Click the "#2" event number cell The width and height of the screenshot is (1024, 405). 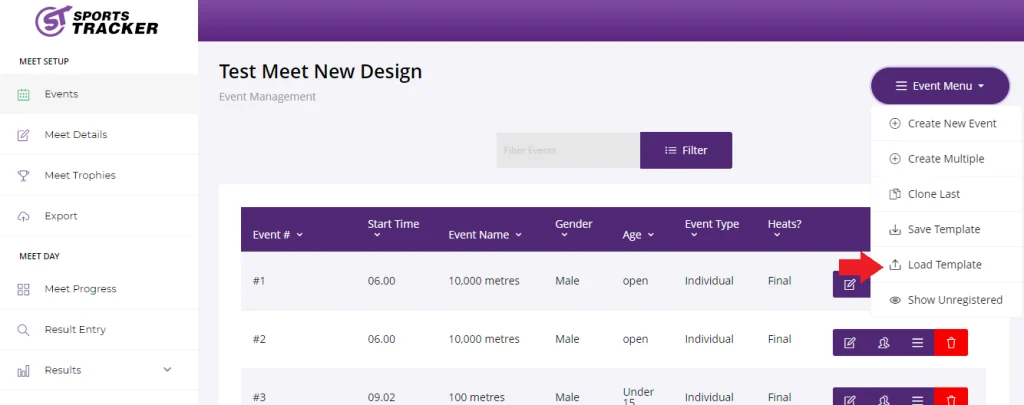(x=259, y=339)
